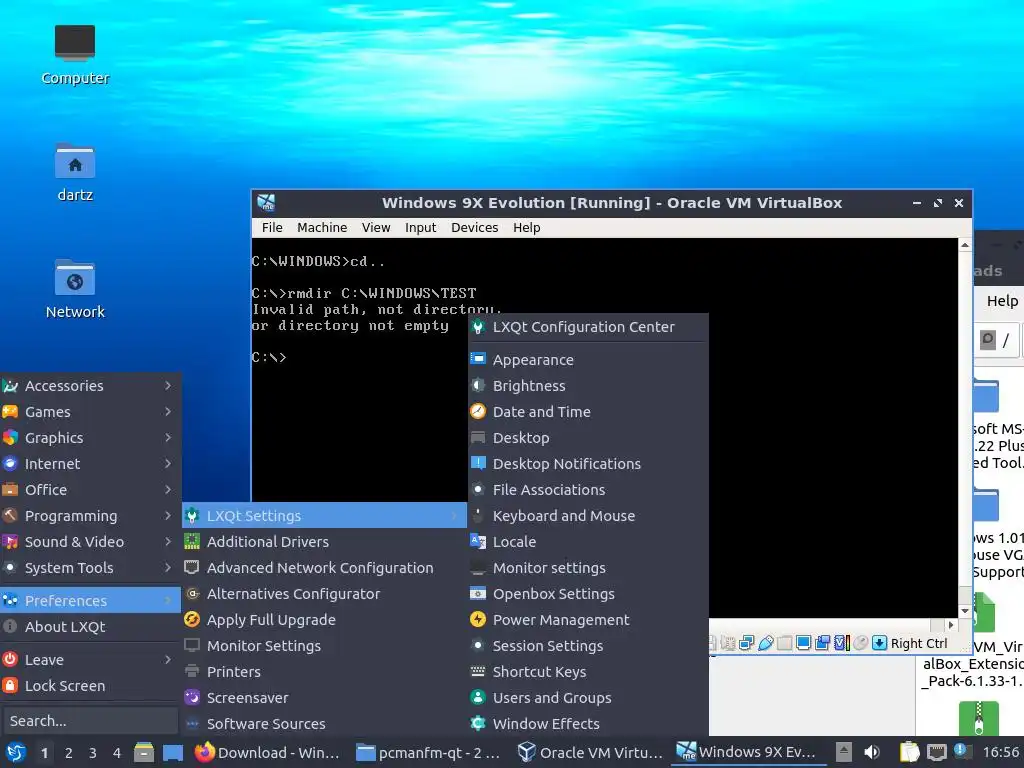
Task: Open the VirtualBox Help menu
Action: 526,227
